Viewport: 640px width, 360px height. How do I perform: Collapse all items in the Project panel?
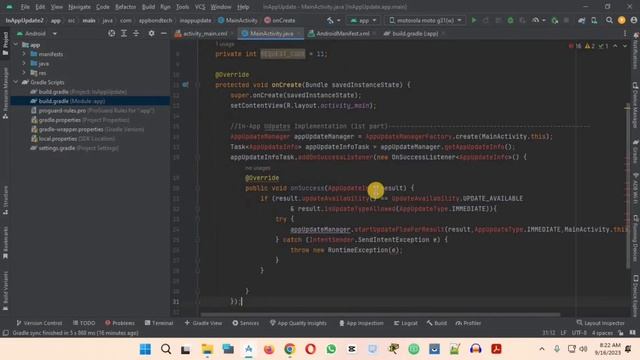136,33
